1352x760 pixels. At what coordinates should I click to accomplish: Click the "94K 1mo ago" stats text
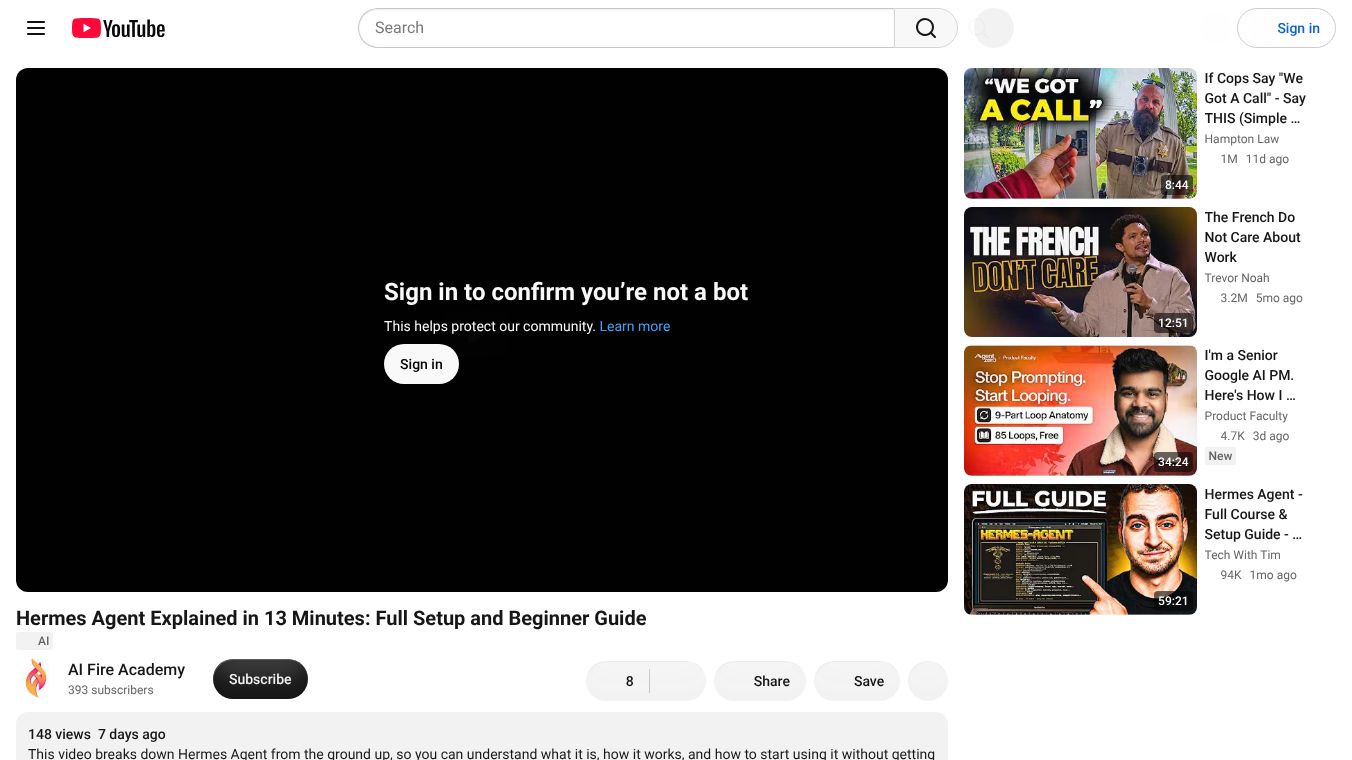(x=1258, y=575)
